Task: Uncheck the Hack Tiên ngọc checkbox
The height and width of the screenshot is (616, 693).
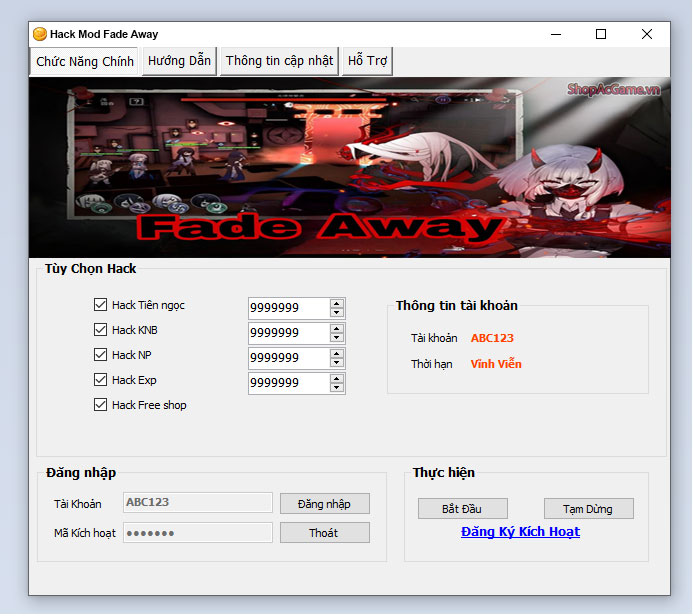Action: click(100, 304)
